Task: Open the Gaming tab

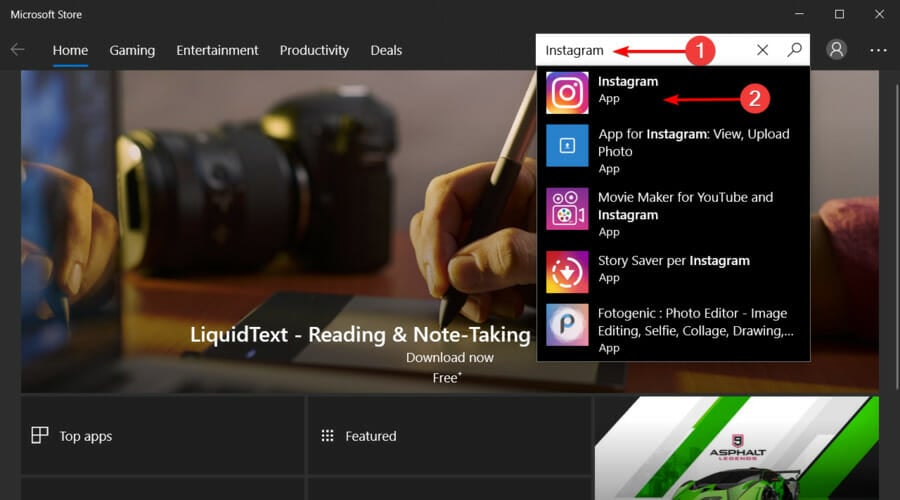Action: click(132, 51)
